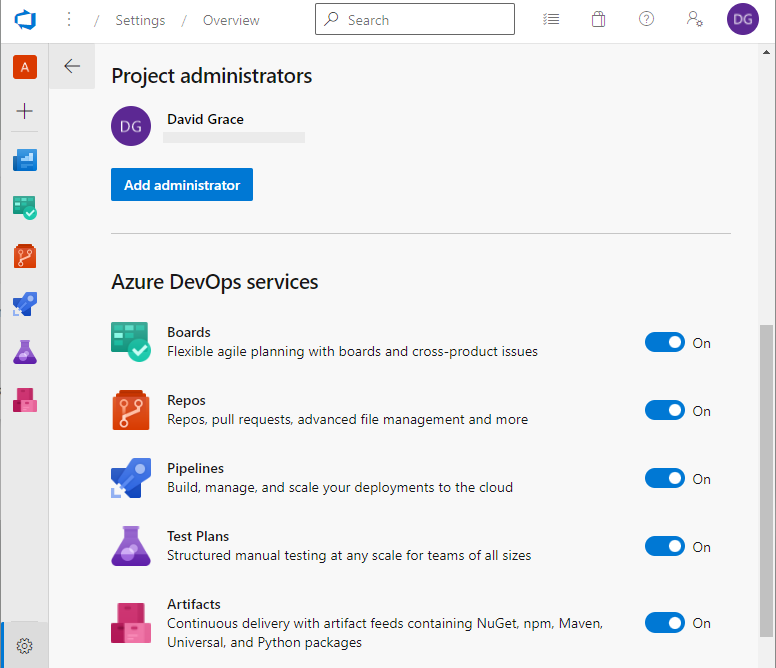Screen dimensions: 776x668
Task: Turn off the Boards service toggle
Action: coord(665,342)
